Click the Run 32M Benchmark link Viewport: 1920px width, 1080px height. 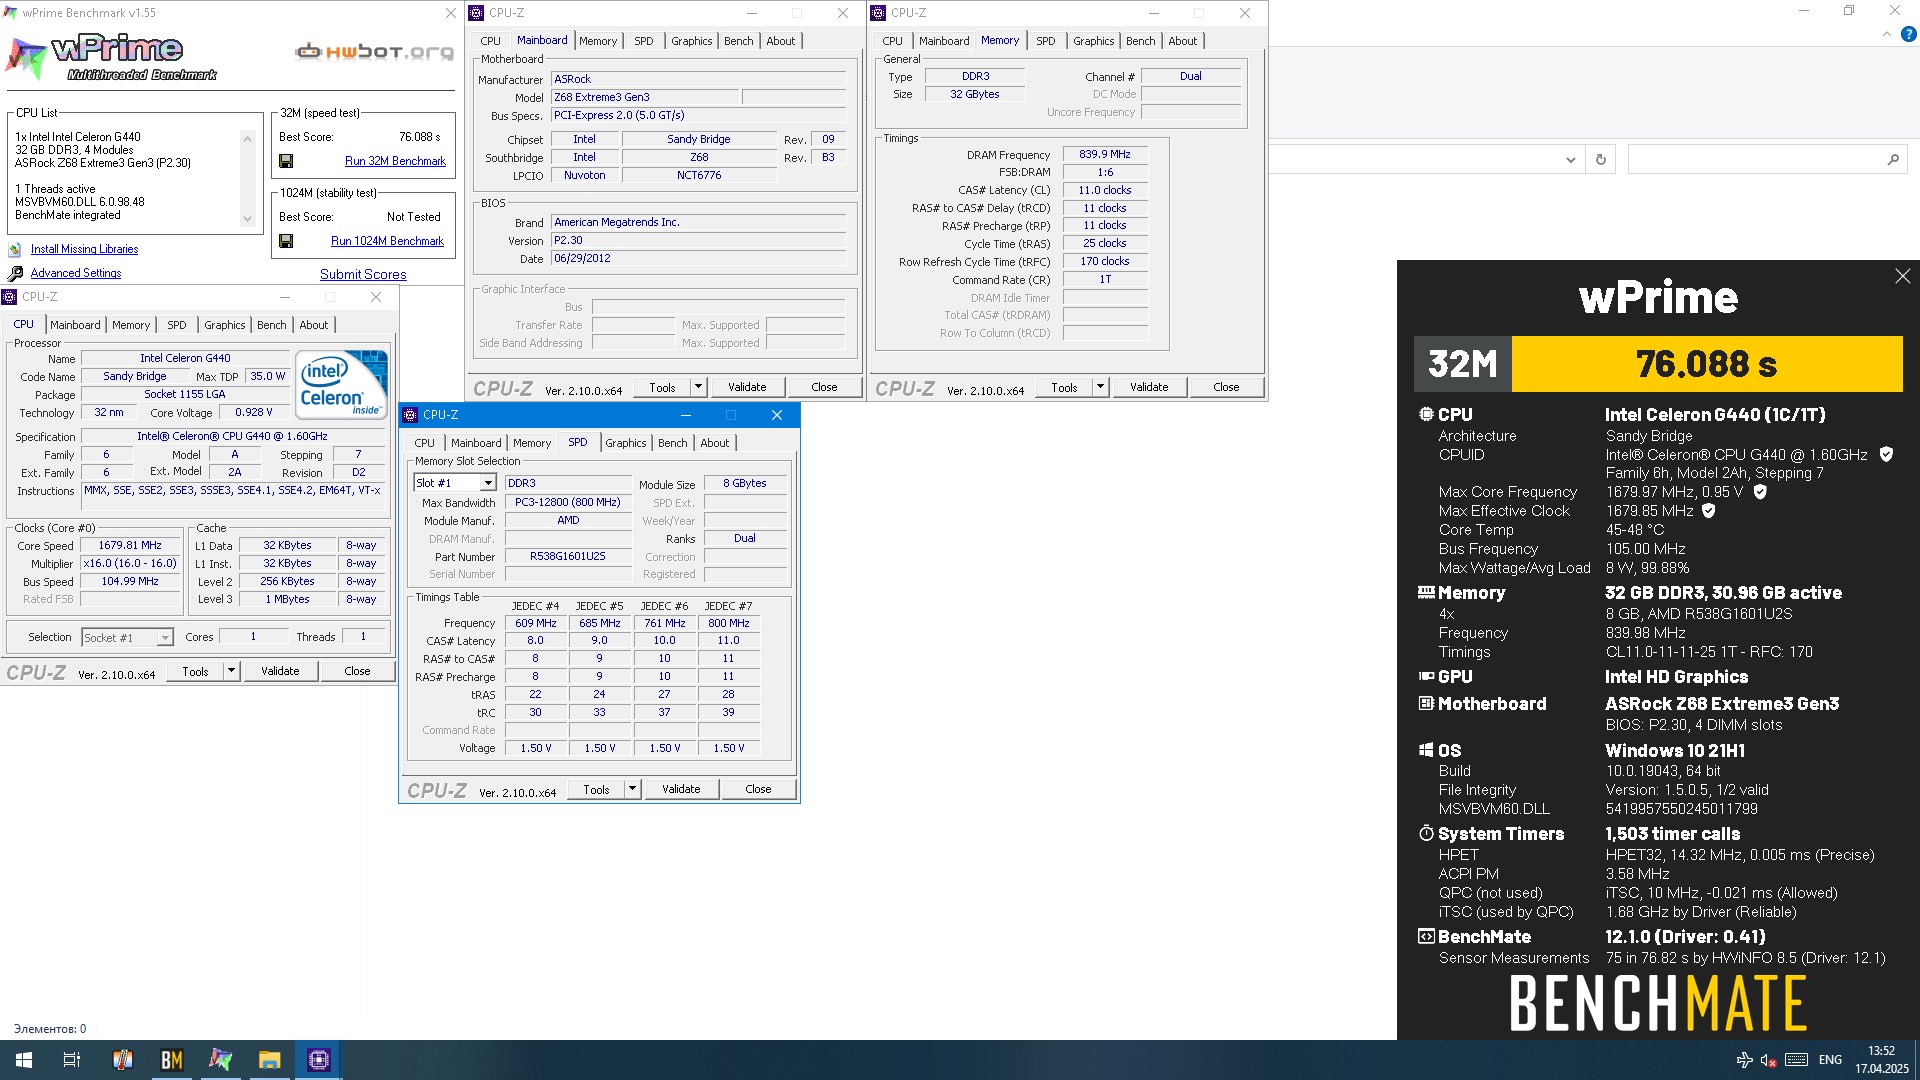(x=395, y=161)
